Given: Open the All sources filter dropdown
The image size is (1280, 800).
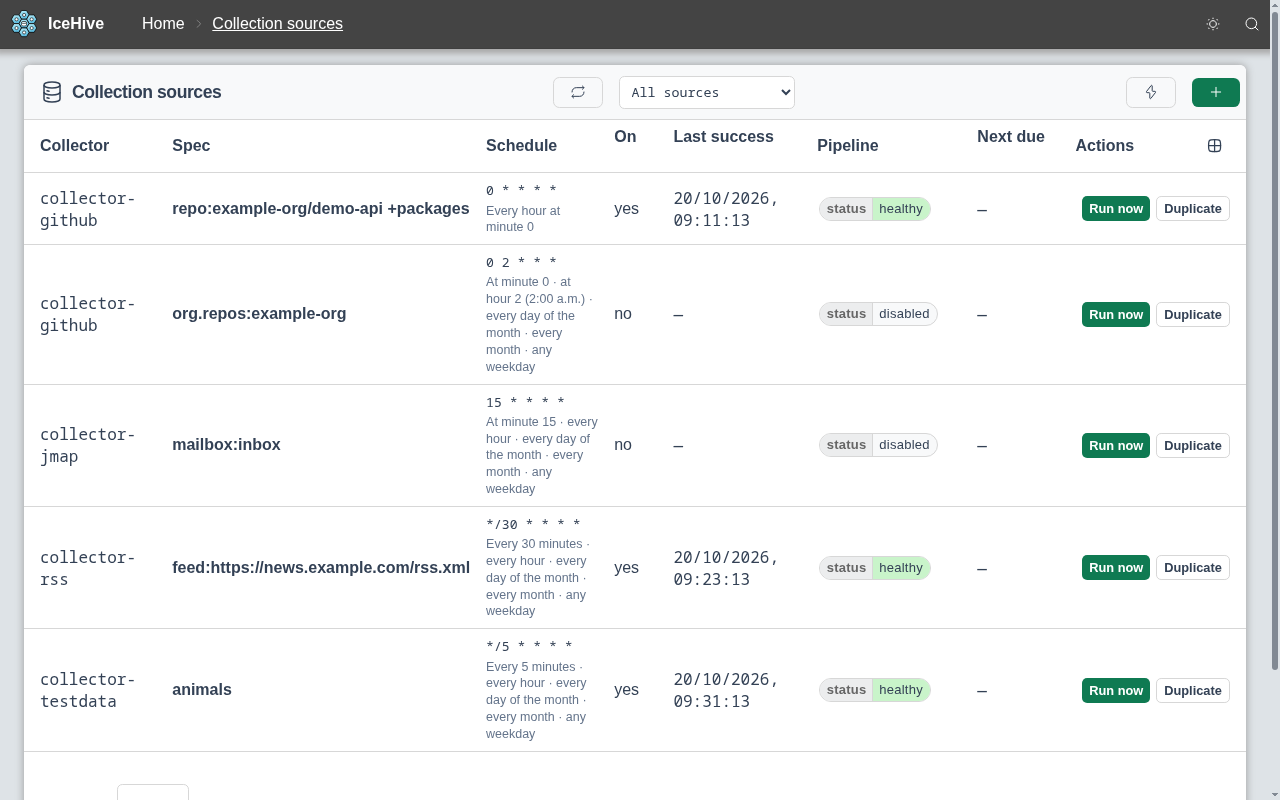Looking at the screenshot, I should (x=707, y=92).
